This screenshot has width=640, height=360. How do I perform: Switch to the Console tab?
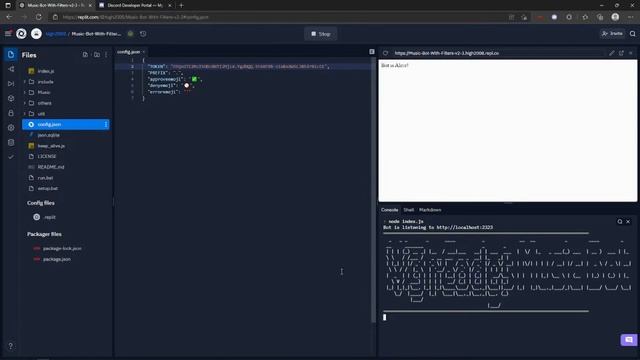(389, 210)
